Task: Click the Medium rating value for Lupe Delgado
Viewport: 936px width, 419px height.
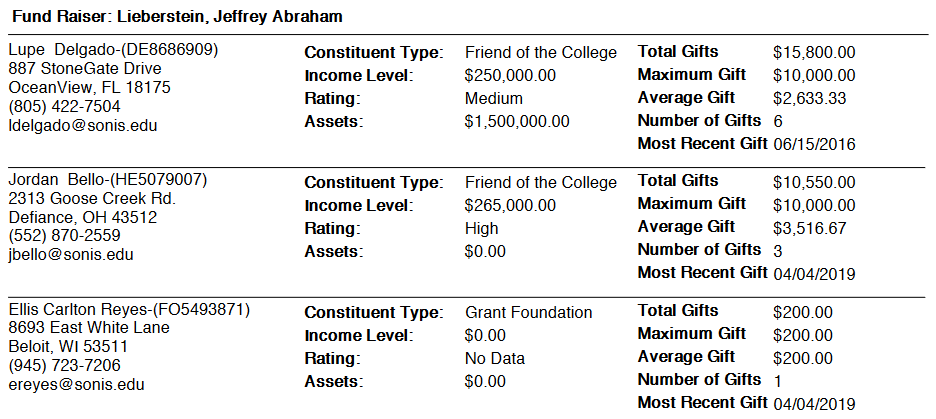Action: coord(494,98)
